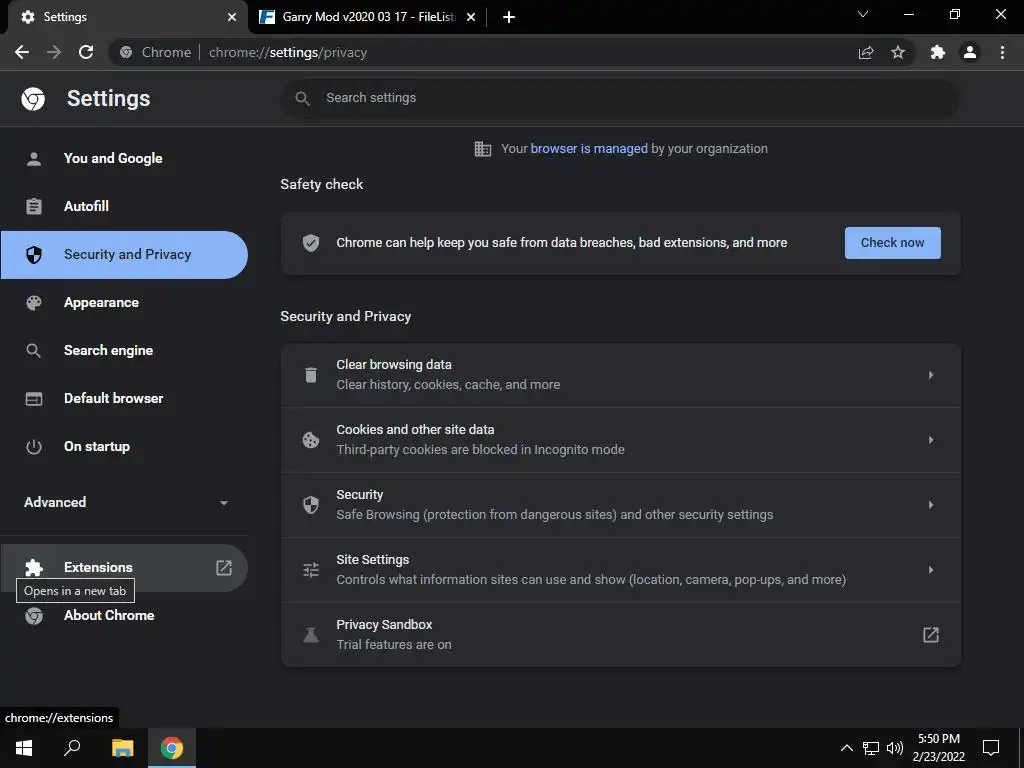The image size is (1024, 768).
Task: Open the Windows Start menu
Action: 24,748
